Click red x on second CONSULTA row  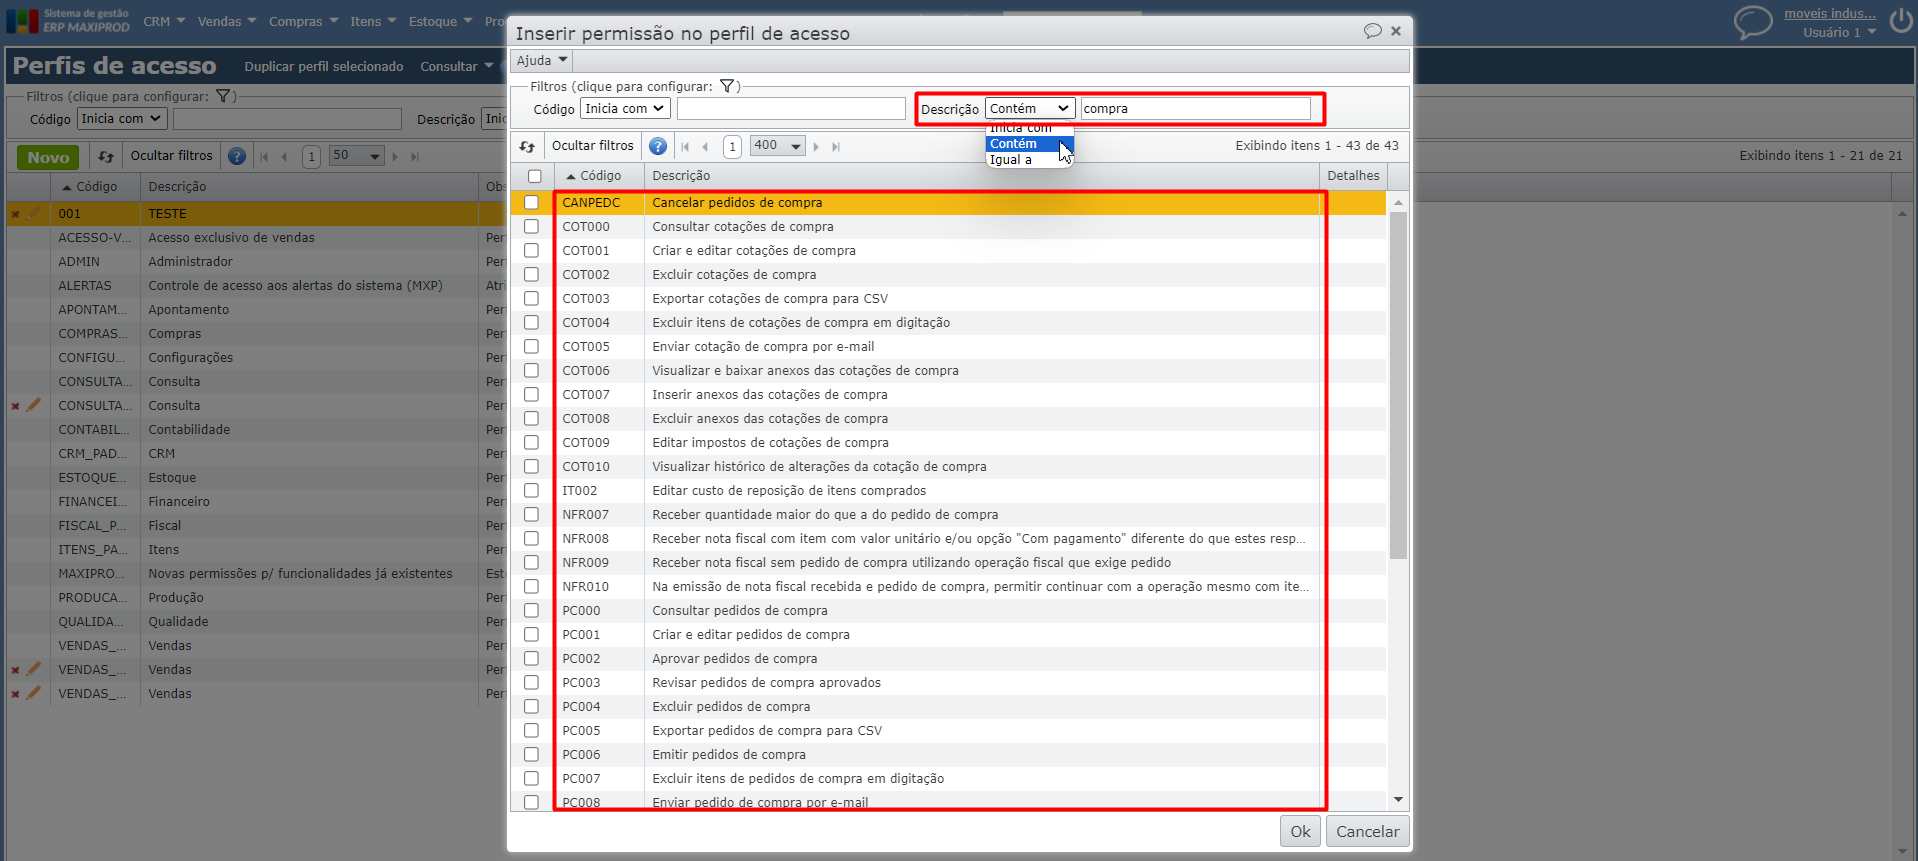click(15, 406)
